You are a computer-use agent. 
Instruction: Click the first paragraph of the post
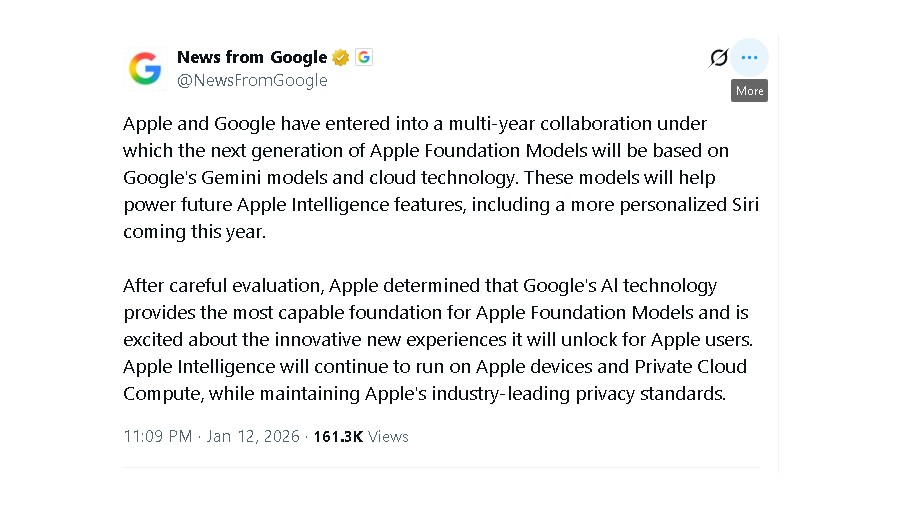click(440, 177)
